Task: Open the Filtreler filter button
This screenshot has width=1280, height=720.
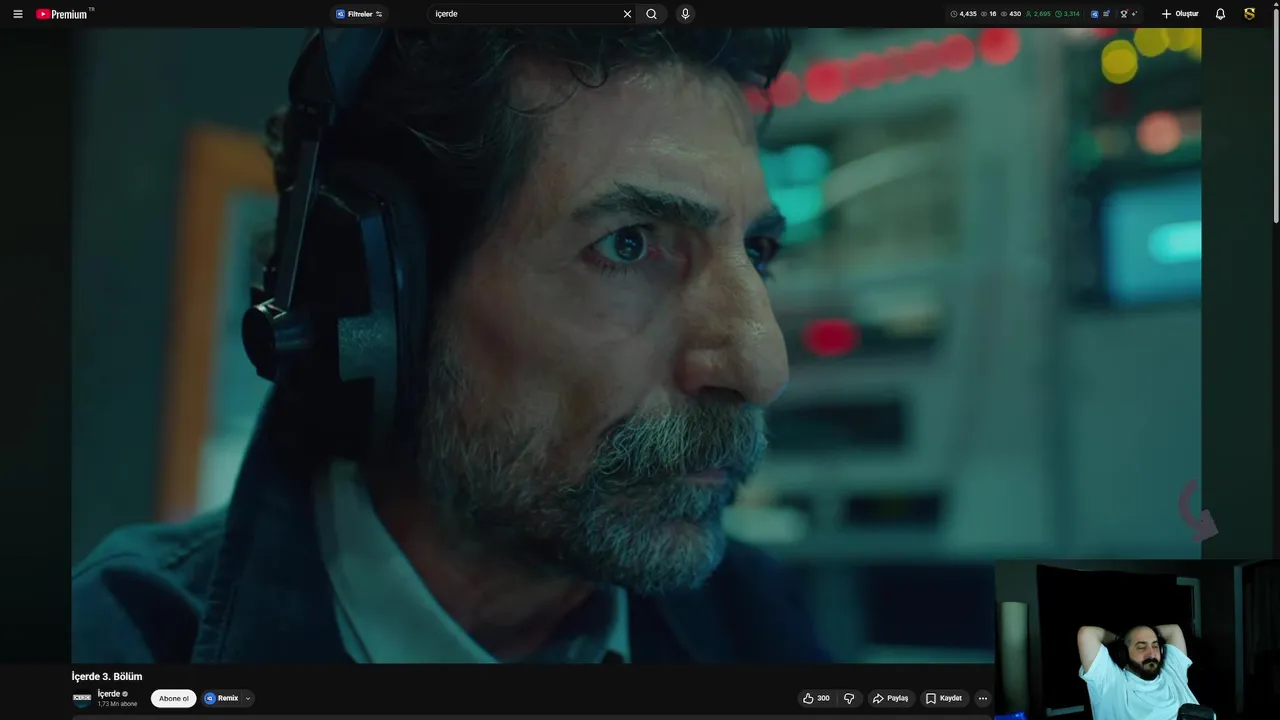Action: (359, 14)
